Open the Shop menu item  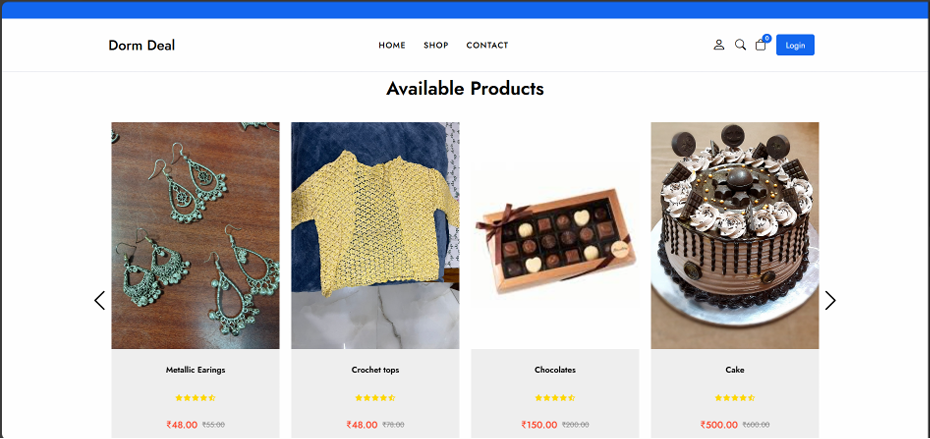[x=436, y=45]
